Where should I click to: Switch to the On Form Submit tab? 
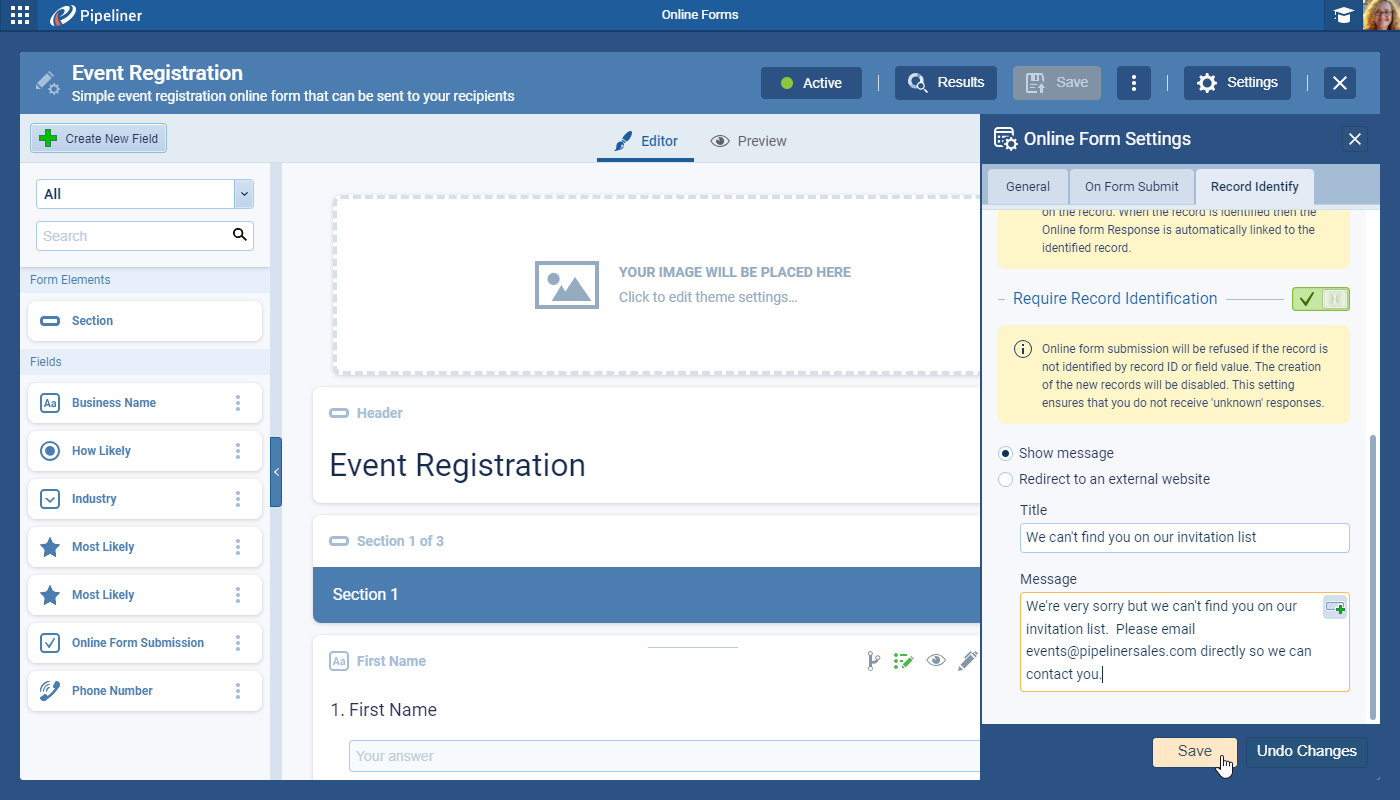(1131, 187)
